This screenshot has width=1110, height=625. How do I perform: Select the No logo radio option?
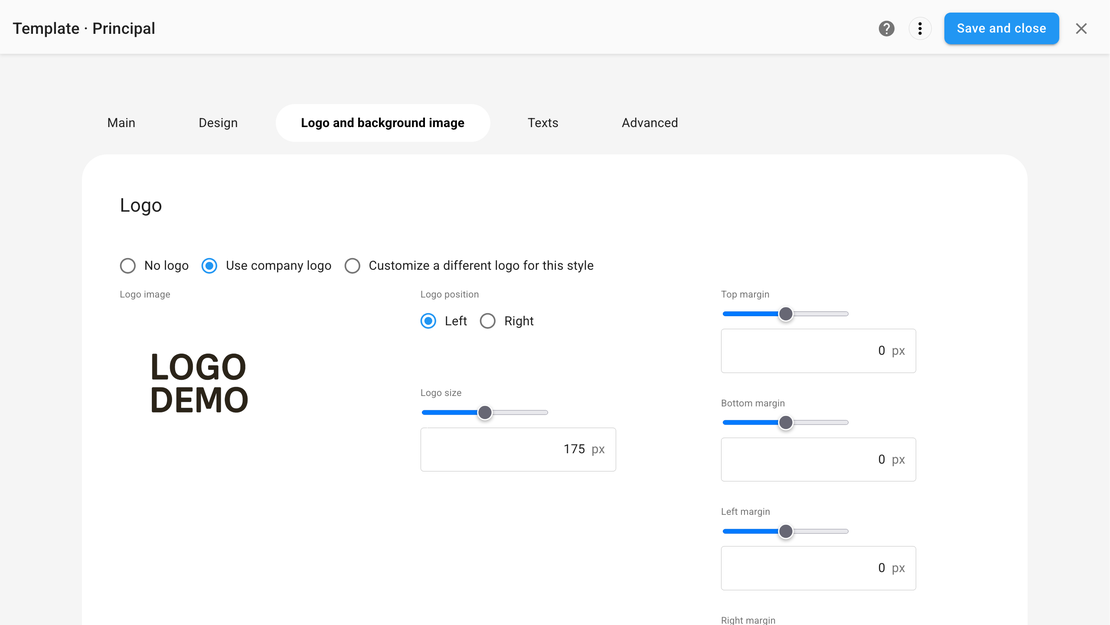[128, 266]
